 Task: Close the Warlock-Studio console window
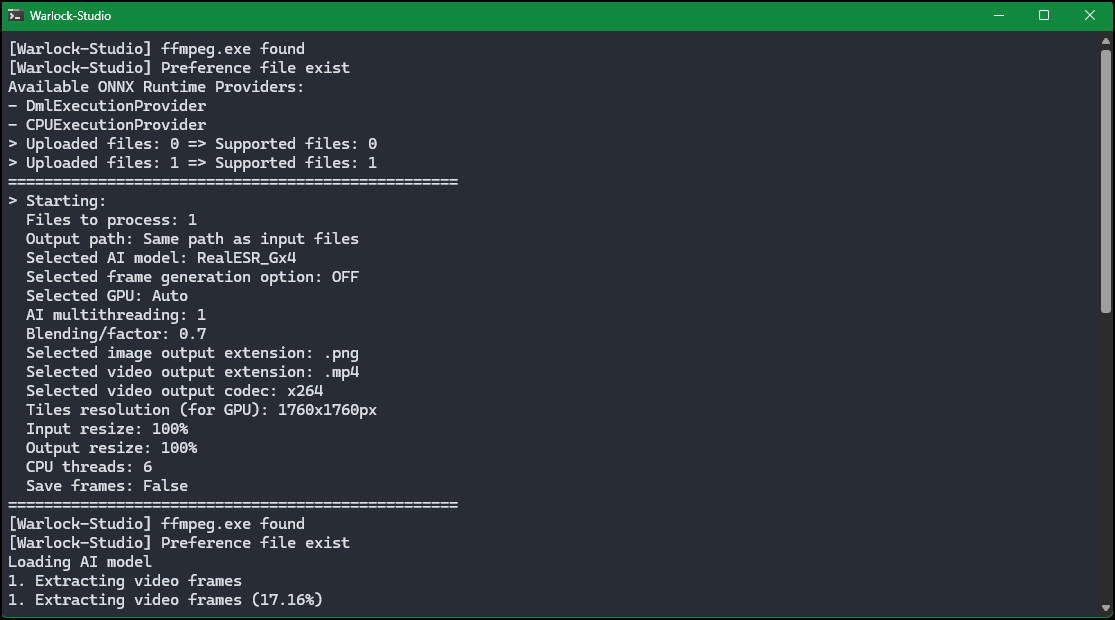click(1090, 16)
